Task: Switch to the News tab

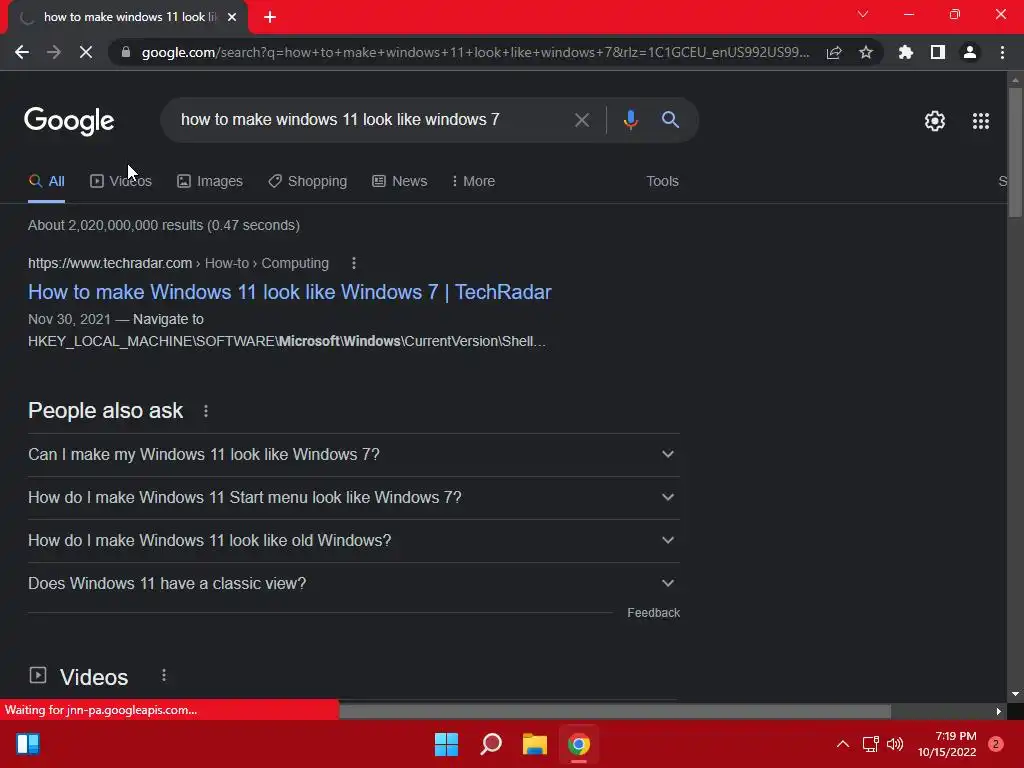Action: coord(400,182)
